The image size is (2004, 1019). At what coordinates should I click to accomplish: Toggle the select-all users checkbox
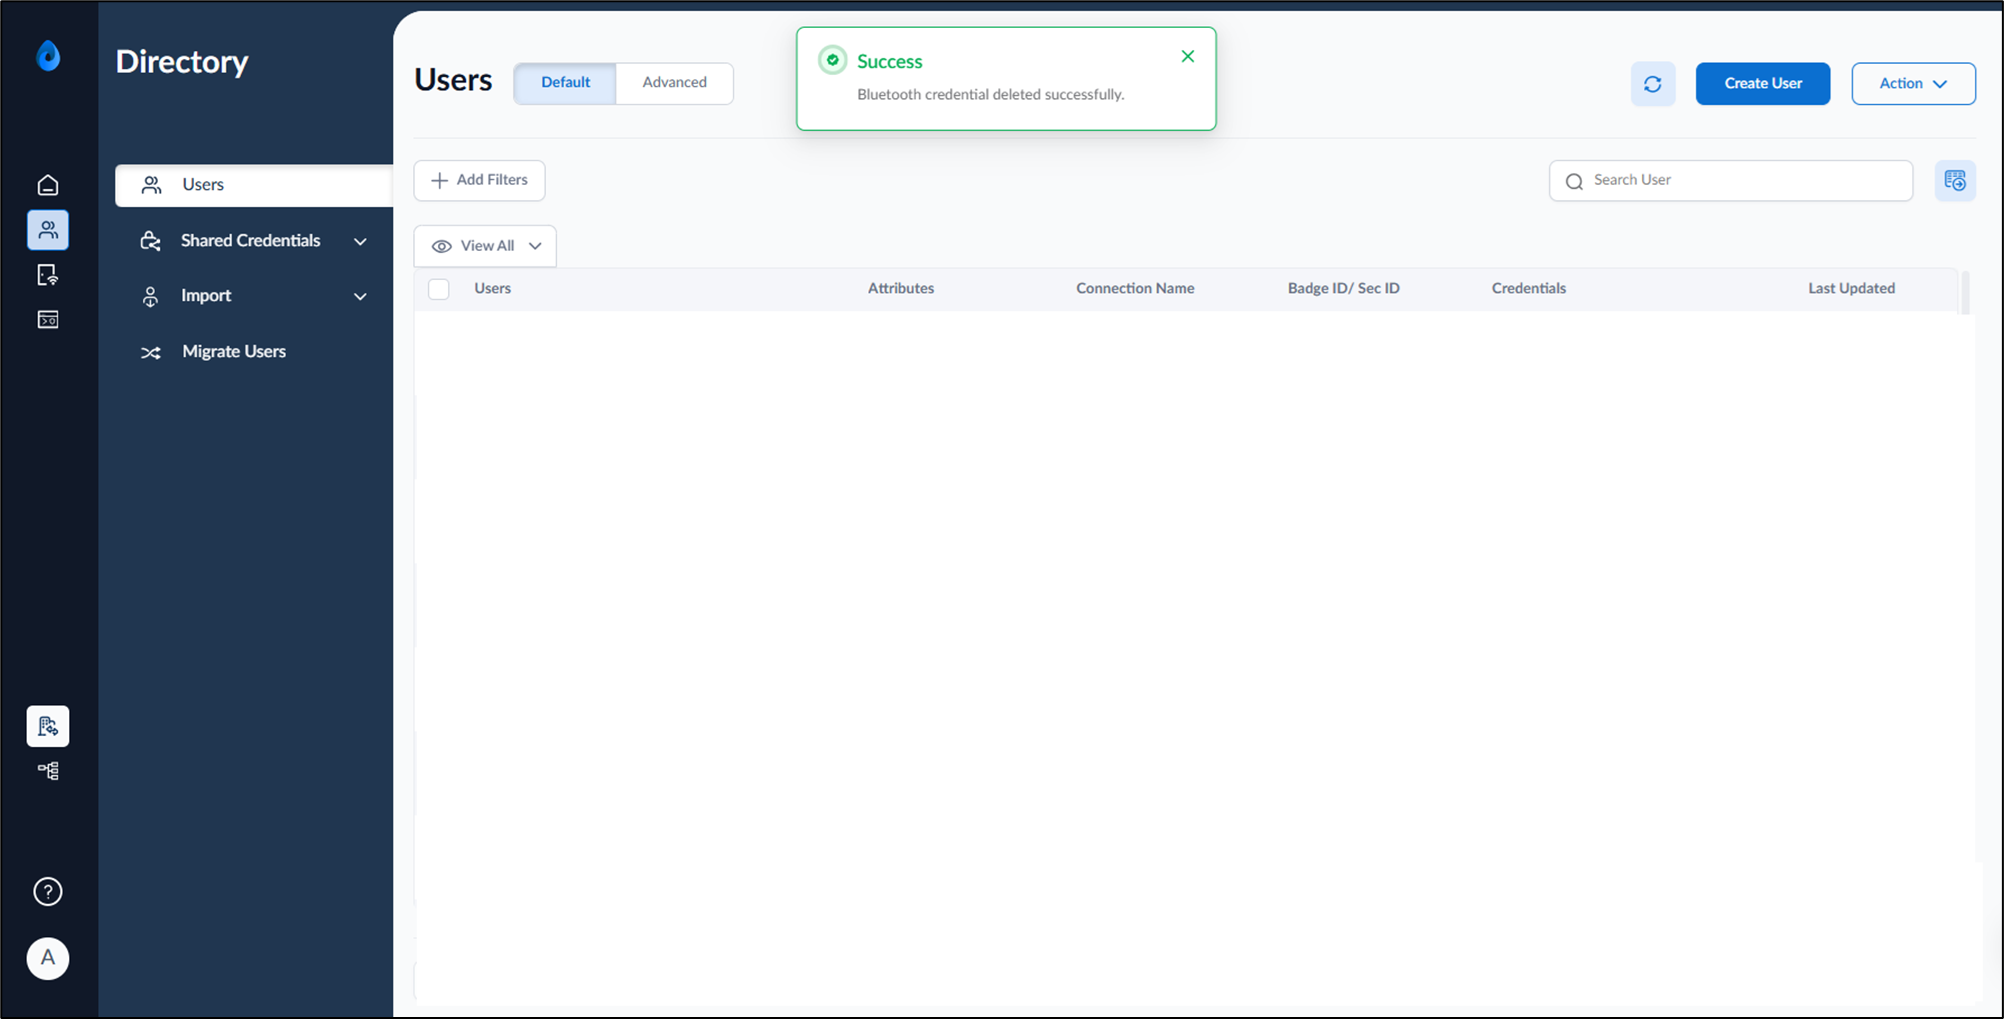pos(439,289)
